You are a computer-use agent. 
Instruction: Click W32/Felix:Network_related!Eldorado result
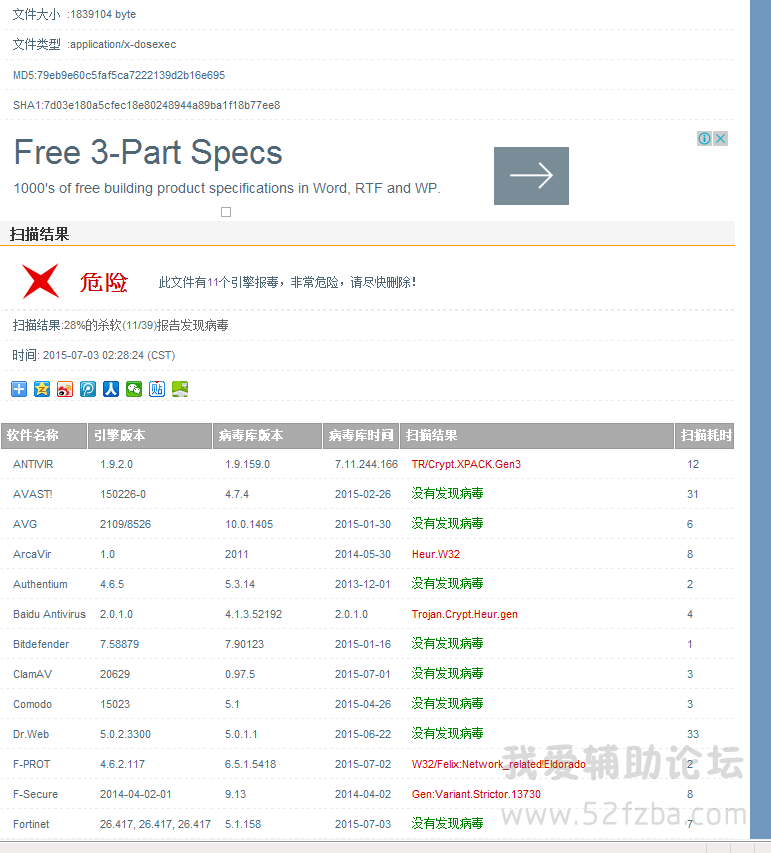[x=498, y=764]
